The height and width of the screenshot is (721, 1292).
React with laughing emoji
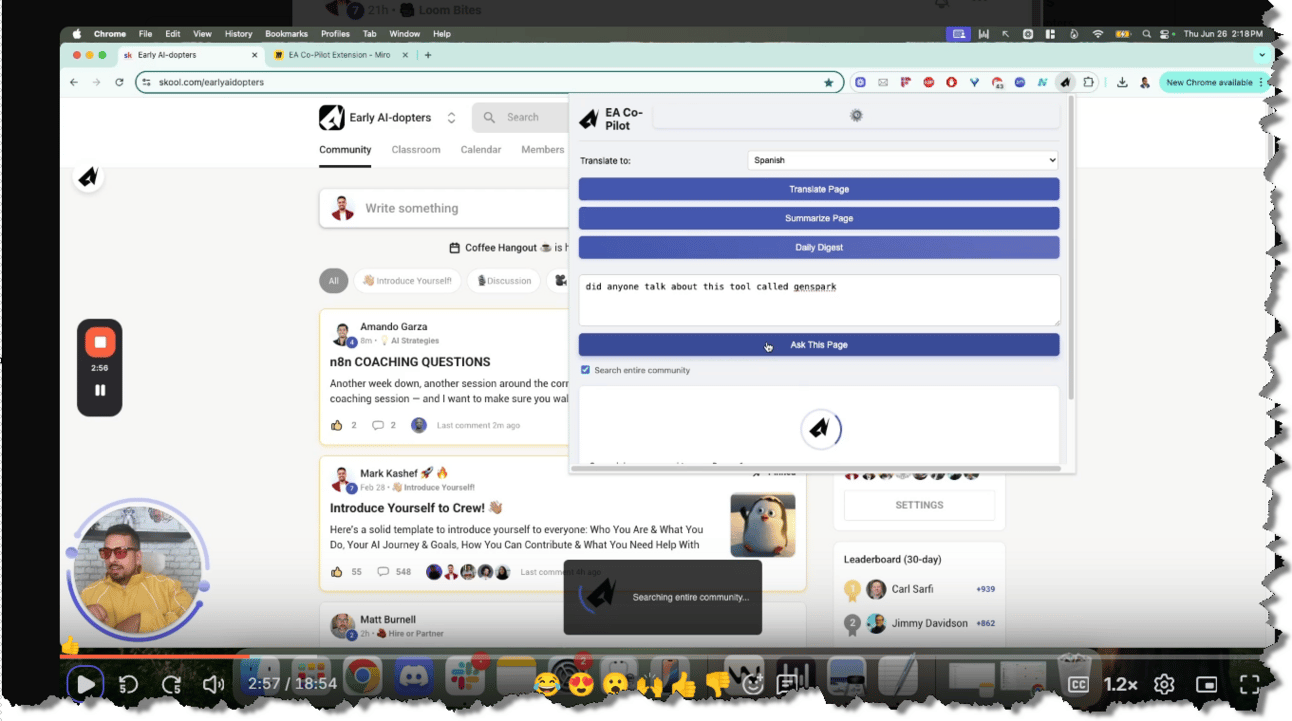pyautogui.click(x=547, y=685)
